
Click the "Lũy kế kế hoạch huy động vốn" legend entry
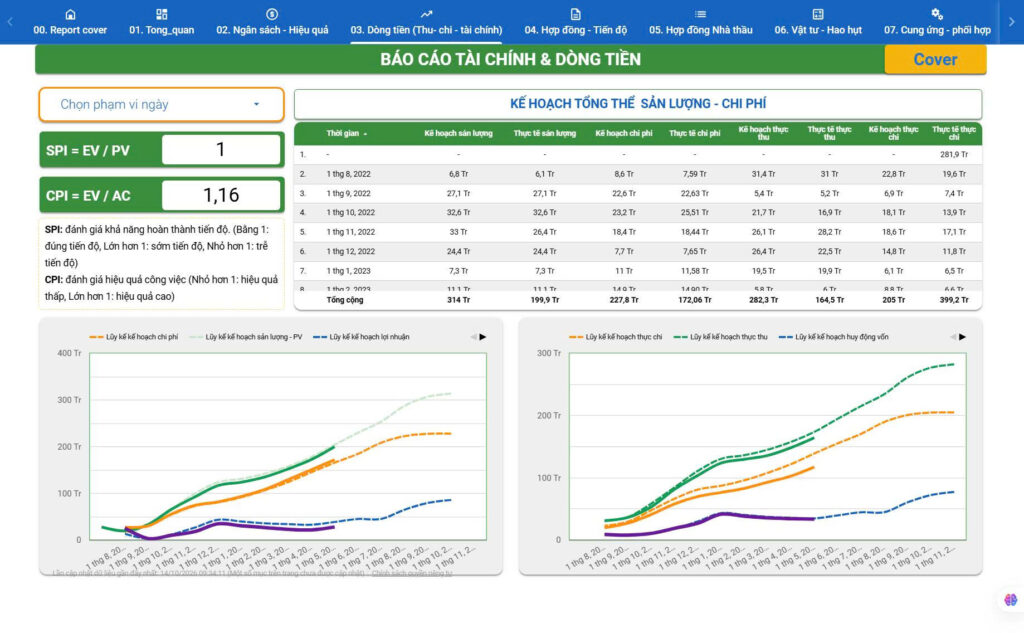click(833, 337)
